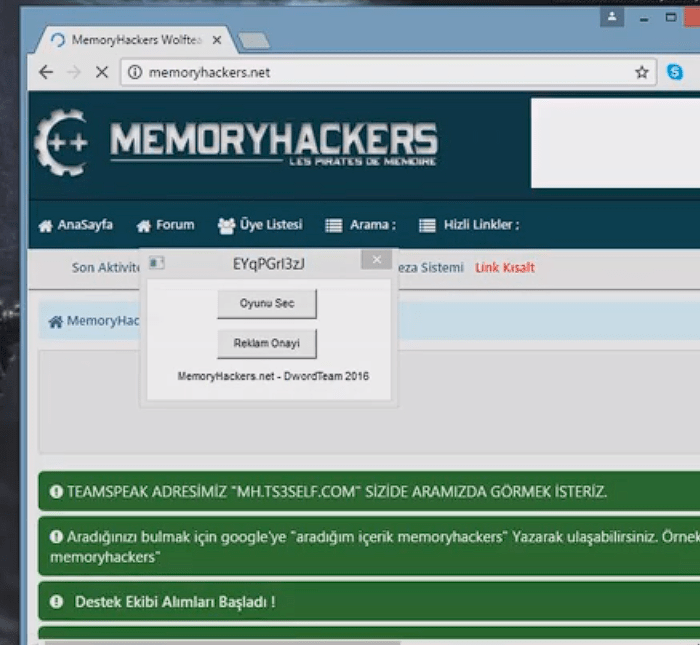The width and height of the screenshot is (700, 645).
Task: Click the memoryhackers.net address bar
Action: [388, 72]
